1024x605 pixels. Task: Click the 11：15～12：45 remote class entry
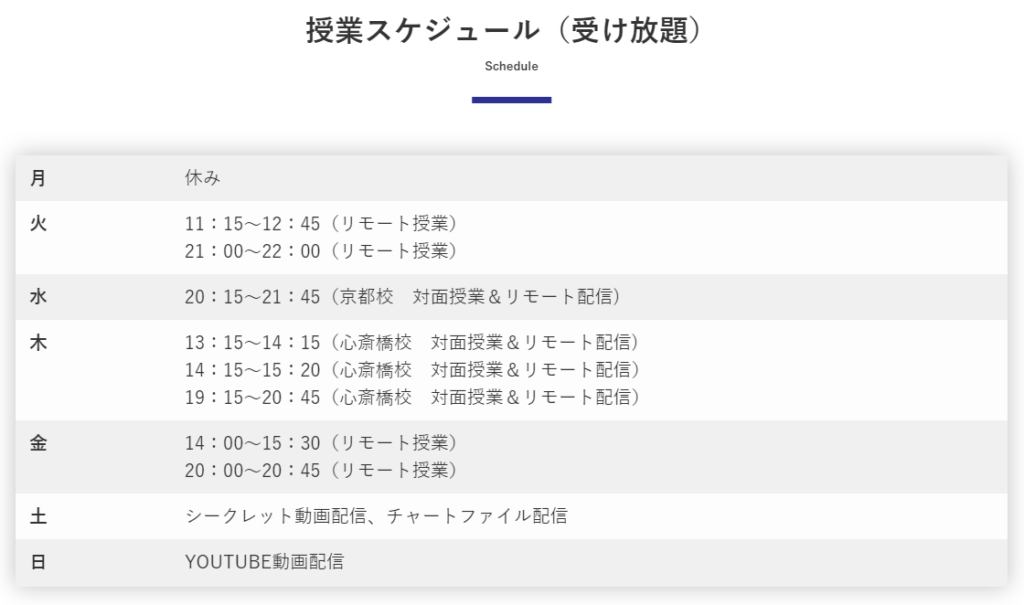[x=321, y=223]
